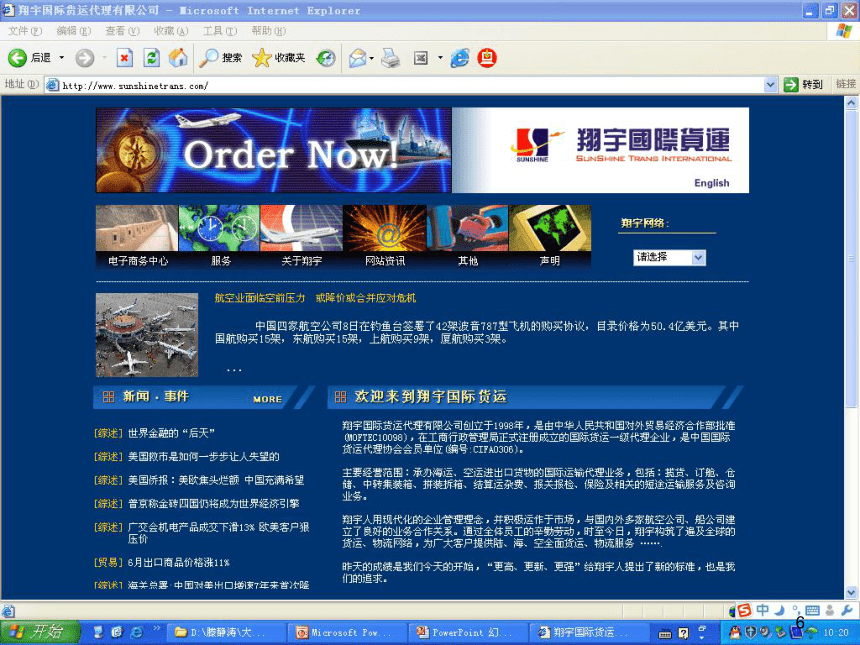Open the 电子商务中心 navigation tile
860x645 pixels.
point(137,237)
